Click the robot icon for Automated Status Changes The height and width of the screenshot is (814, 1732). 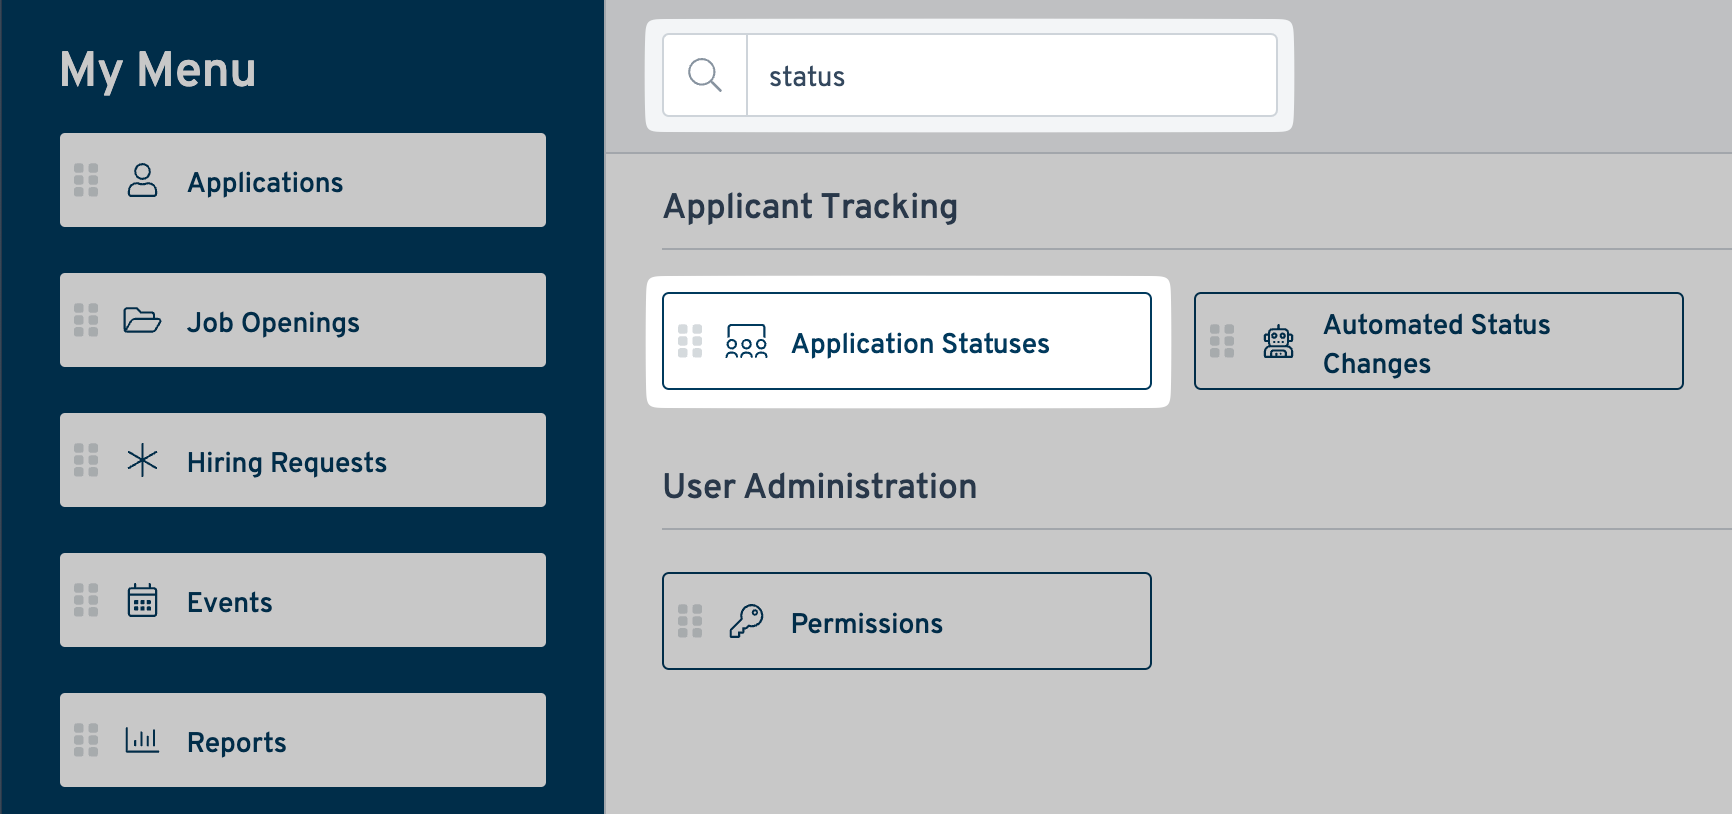click(1278, 342)
